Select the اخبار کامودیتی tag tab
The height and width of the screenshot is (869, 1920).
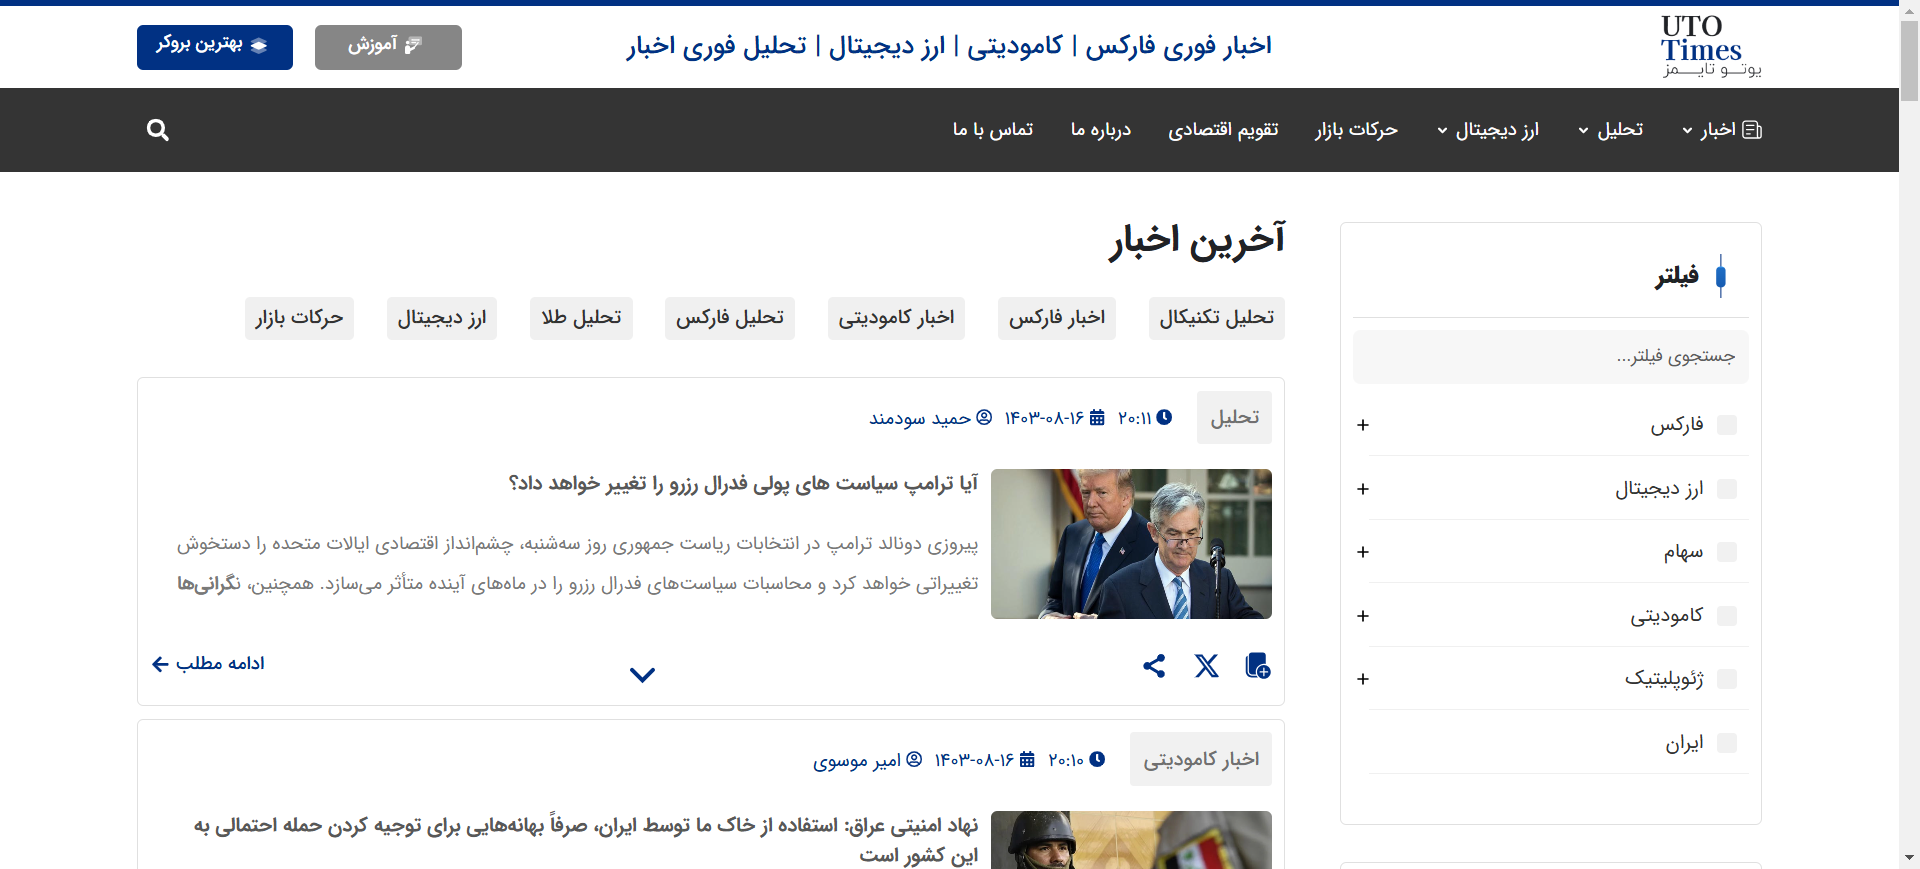coord(896,318)
